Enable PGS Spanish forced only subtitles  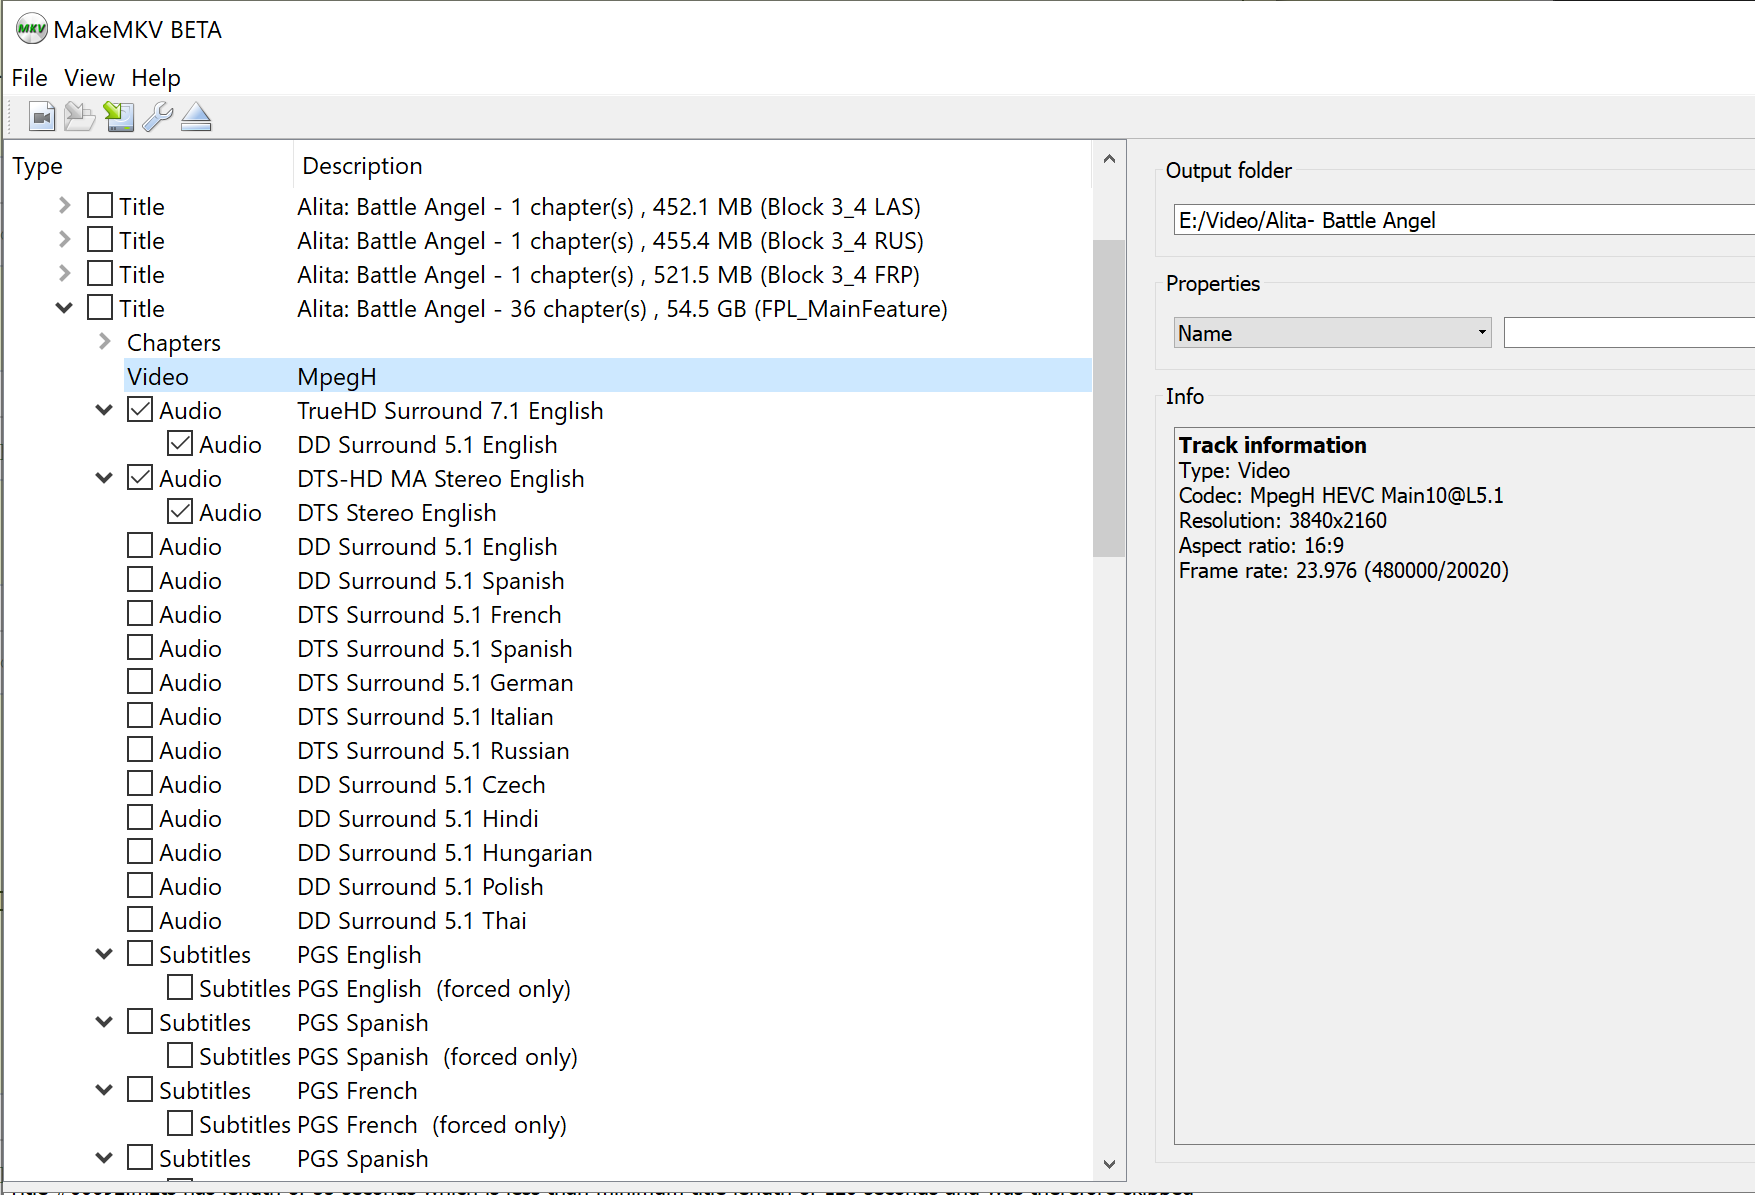pyautogui.click(x=180, y=1056)
